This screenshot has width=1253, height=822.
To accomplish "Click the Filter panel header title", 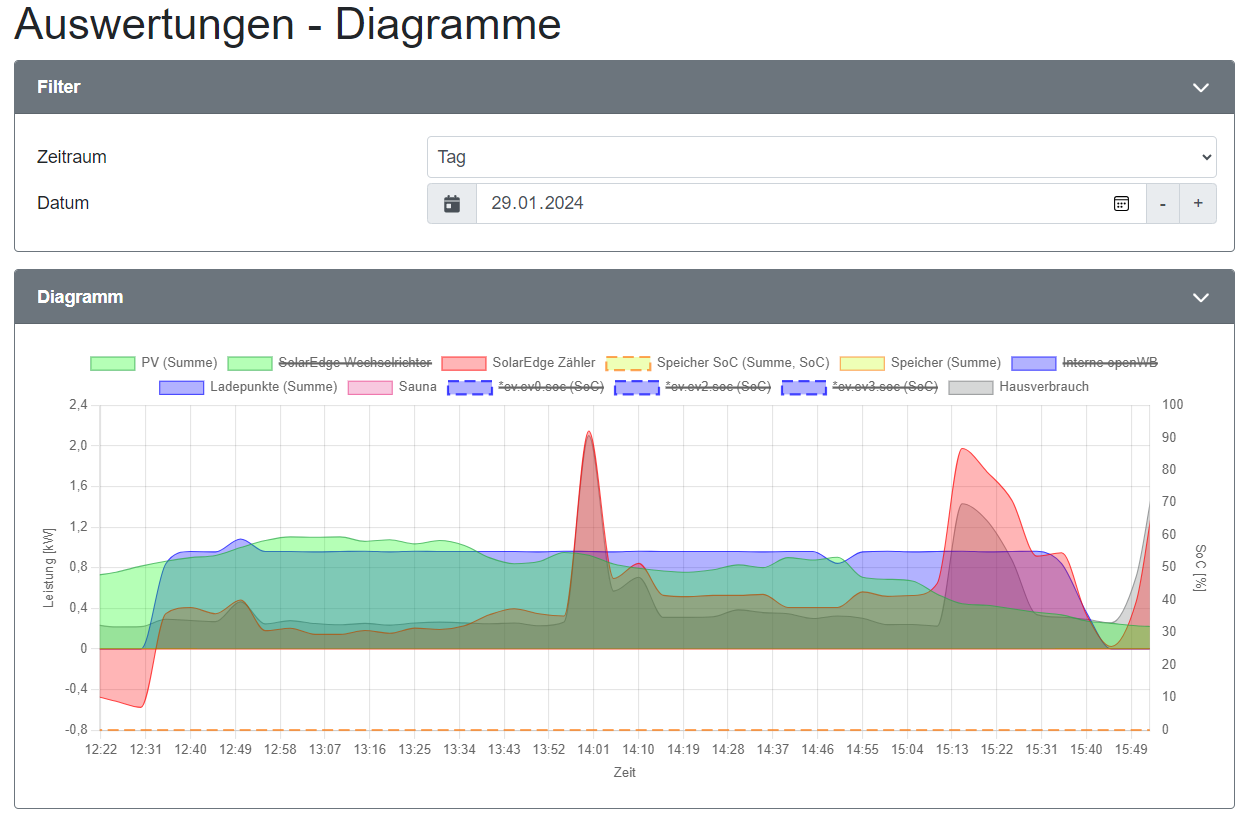I will point(59,88).
